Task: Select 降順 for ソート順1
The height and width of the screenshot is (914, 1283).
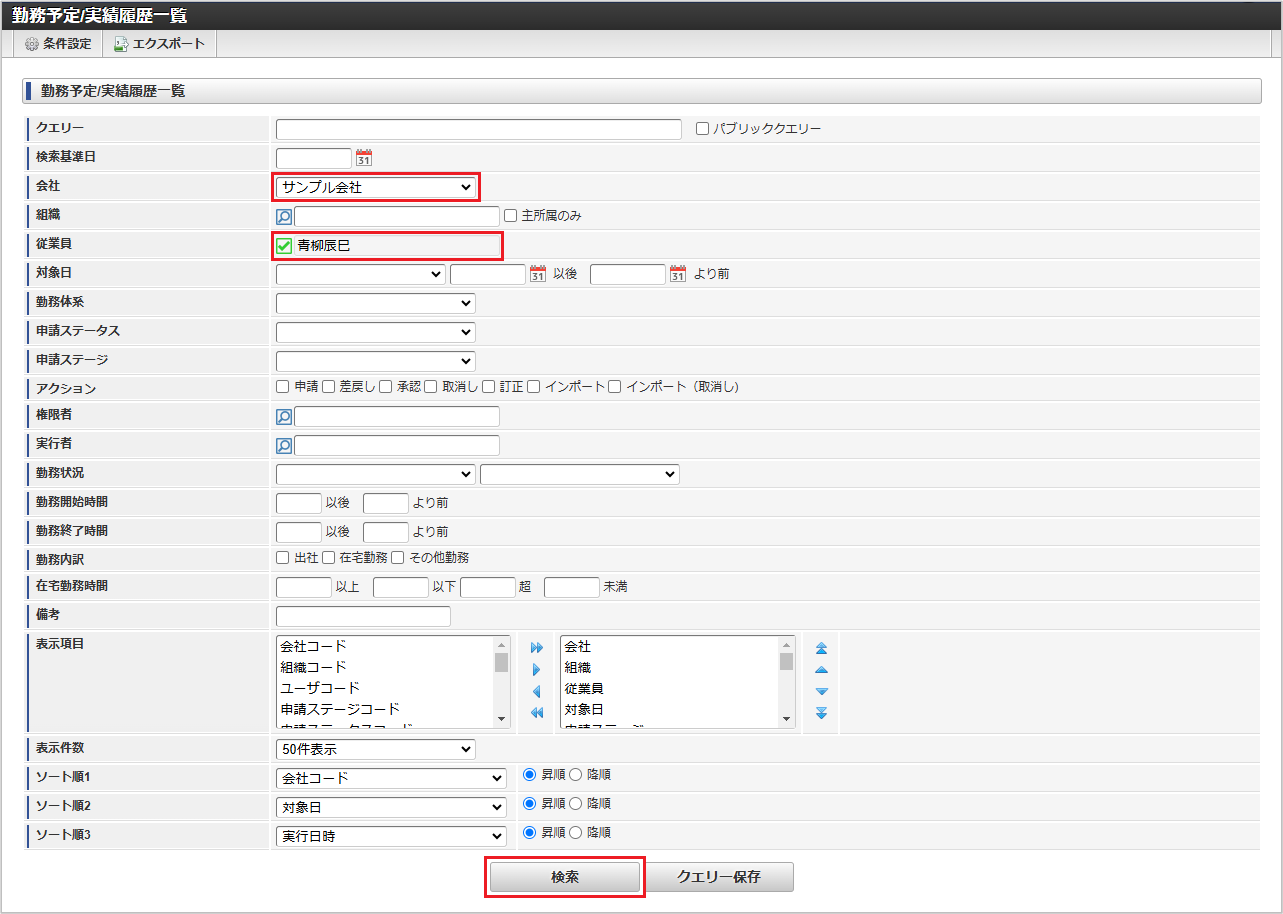Action: tap(575, 775)
